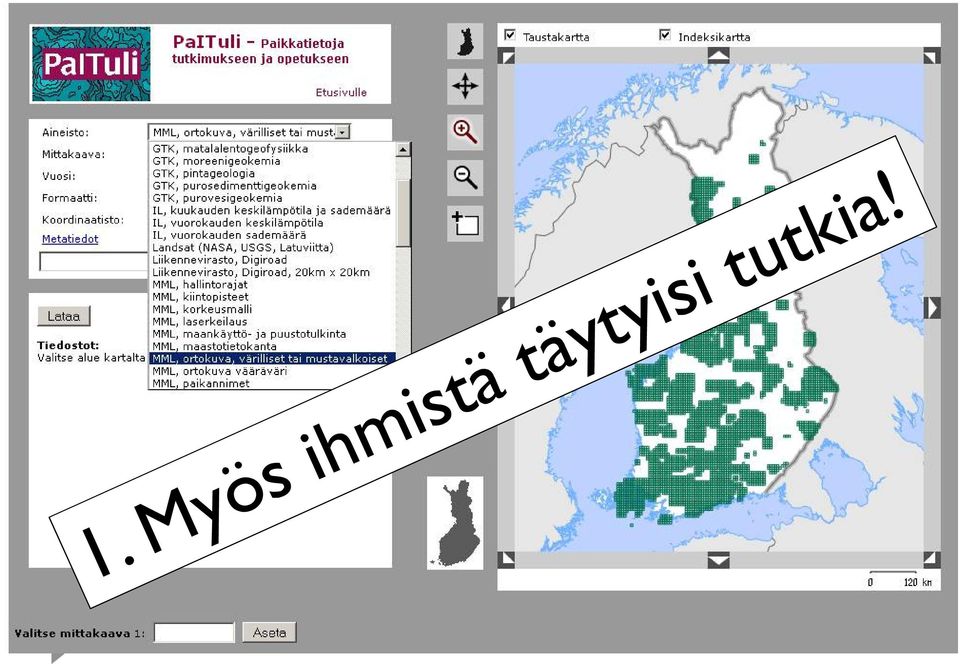Pan map north with top arrow
The width and height of the screenshot is (960, 664).
tap(719, 57)
